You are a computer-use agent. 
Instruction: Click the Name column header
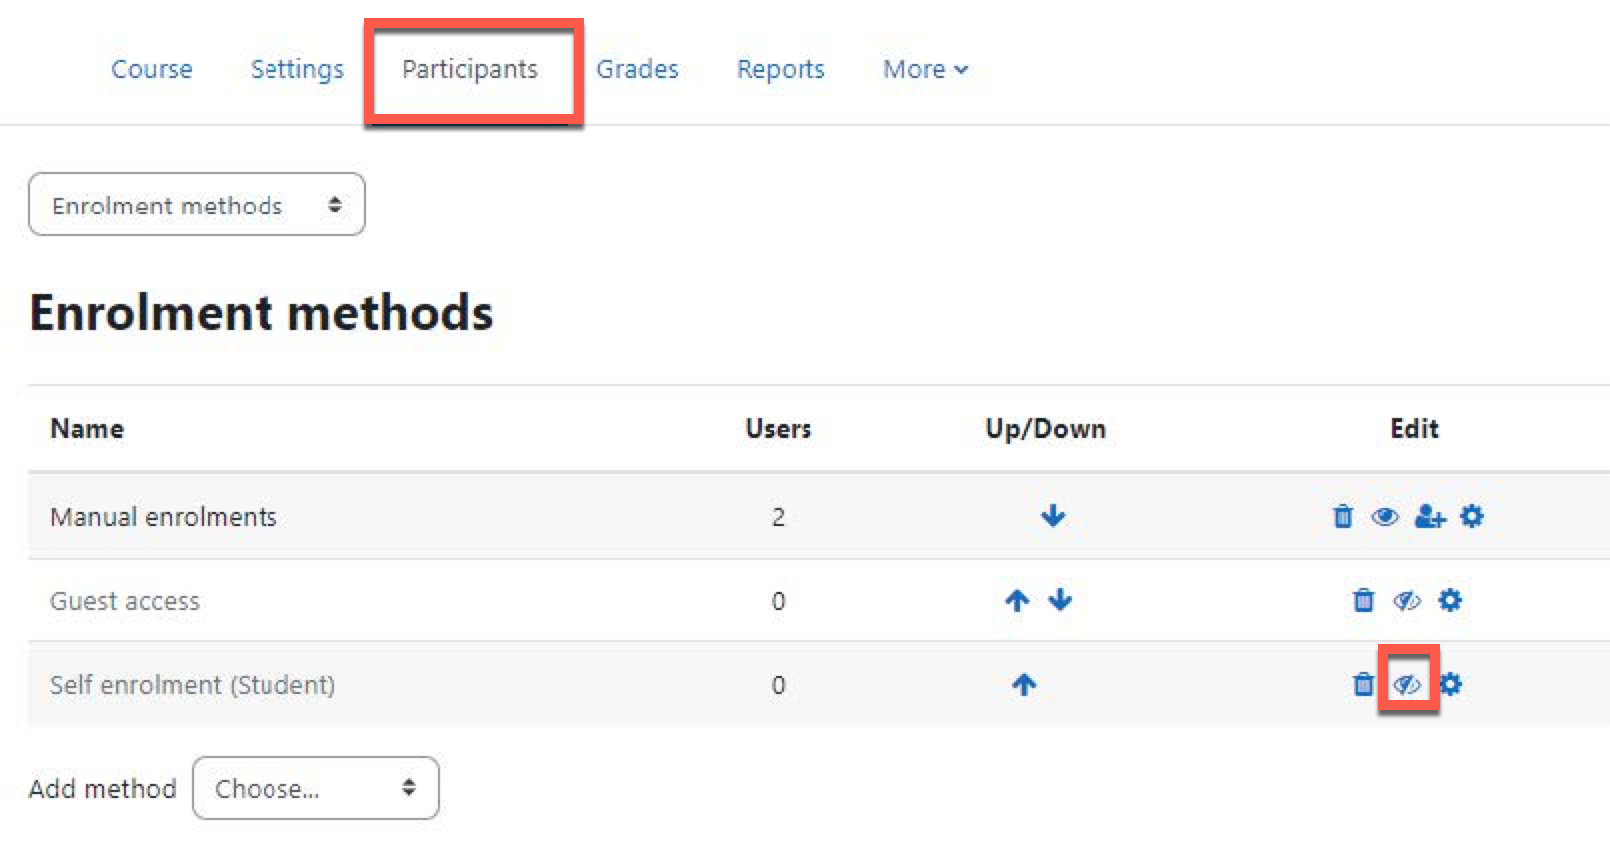(x=87, y=429)
